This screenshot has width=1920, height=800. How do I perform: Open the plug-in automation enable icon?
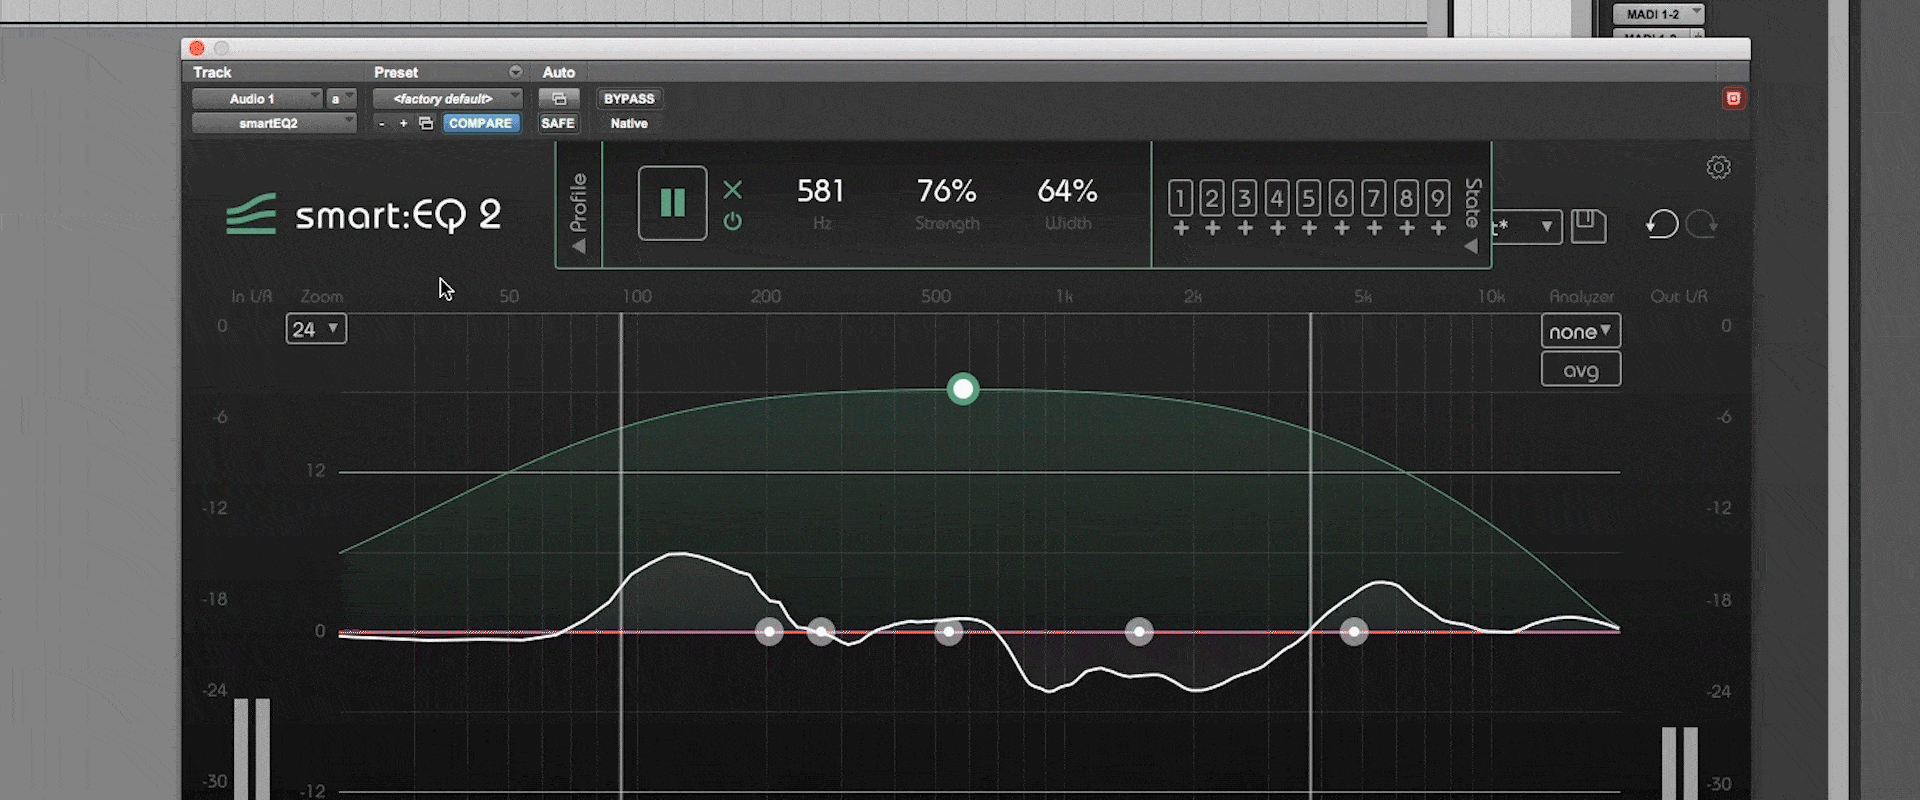pos(559,98)
